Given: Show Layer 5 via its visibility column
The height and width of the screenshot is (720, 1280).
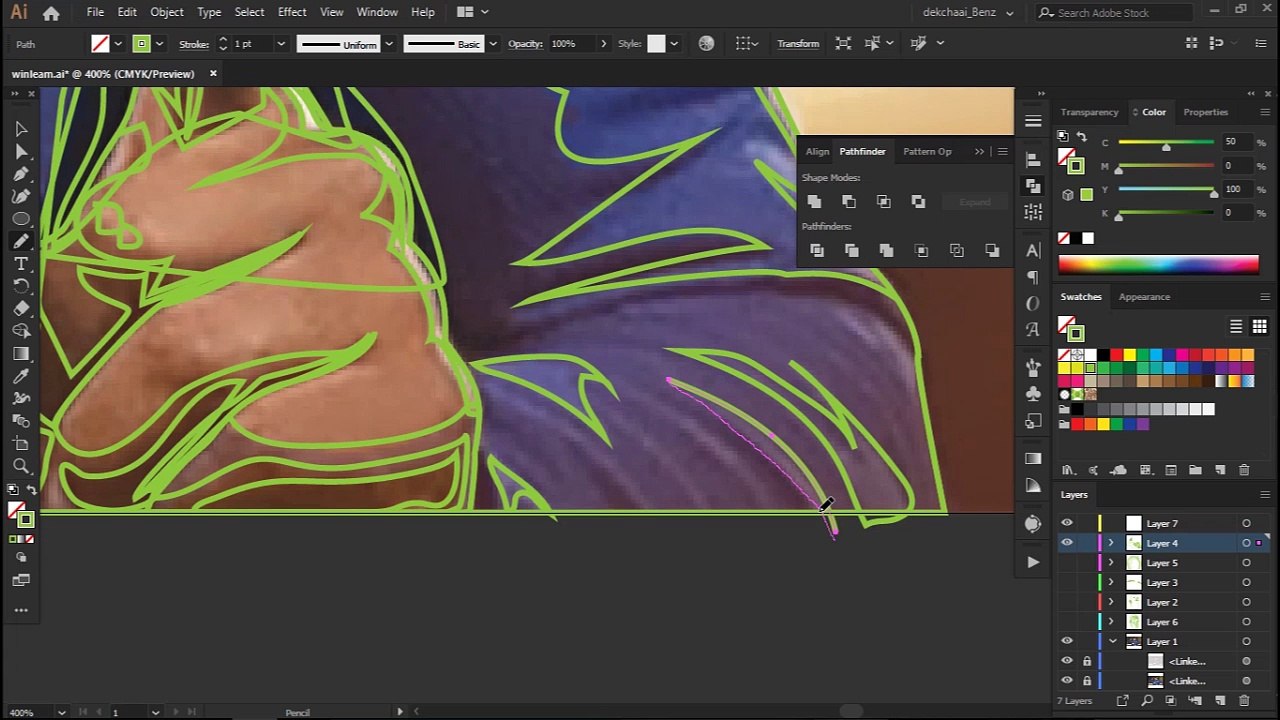Looking at the screenshot, I should pos(1067,563).
